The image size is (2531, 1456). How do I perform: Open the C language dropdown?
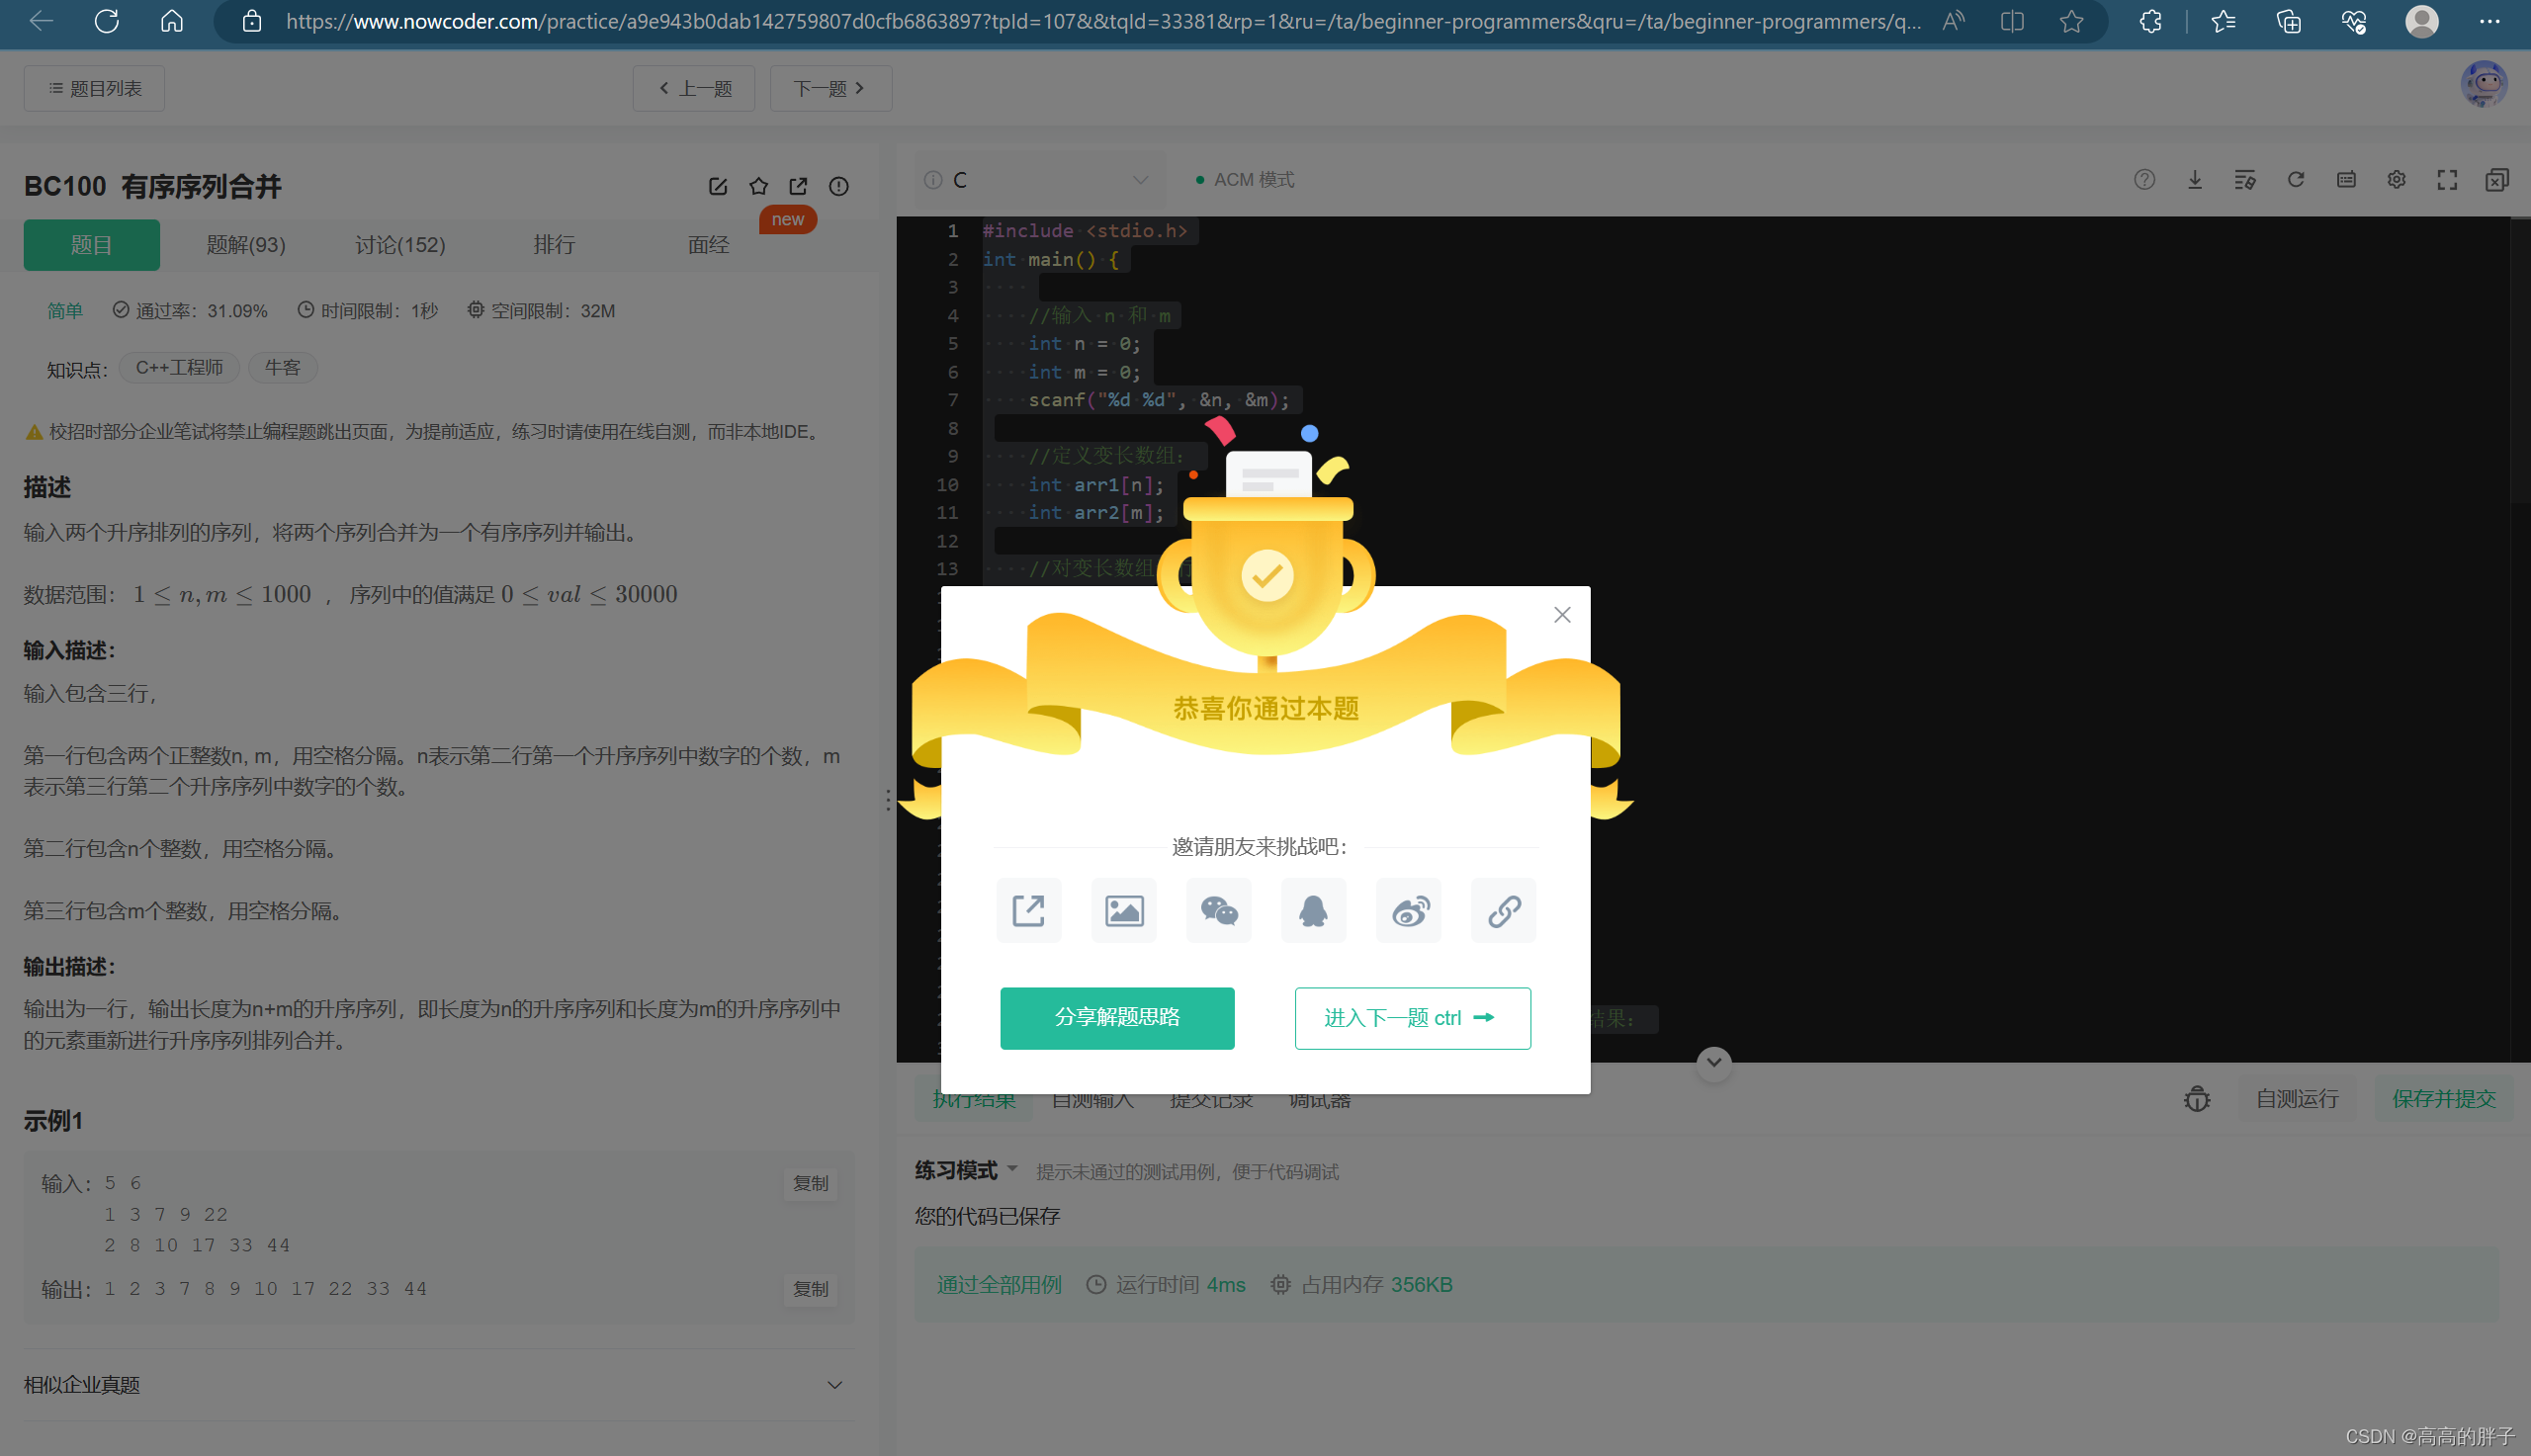pyautogui.click(x=1040, y=180)
